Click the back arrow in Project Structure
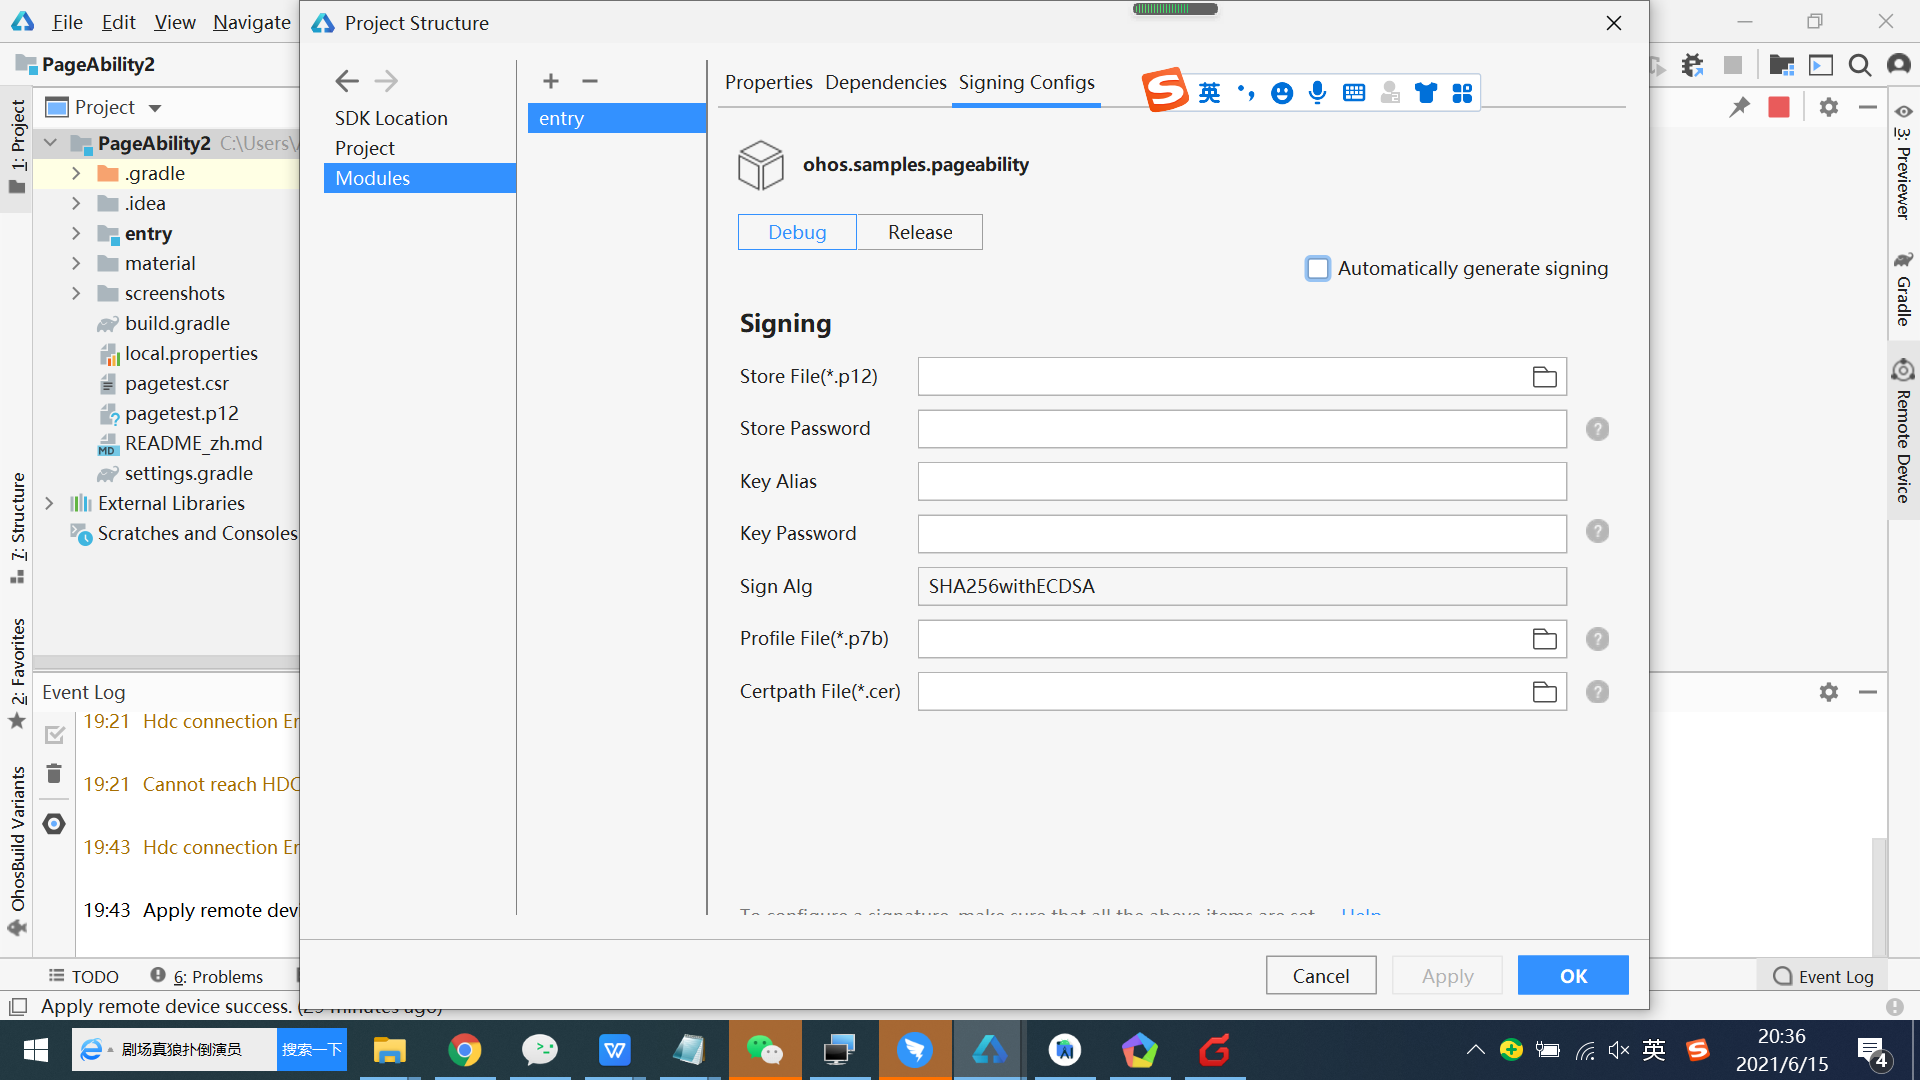Viewport: 1920px width, 1080px height. coord(347,81)
